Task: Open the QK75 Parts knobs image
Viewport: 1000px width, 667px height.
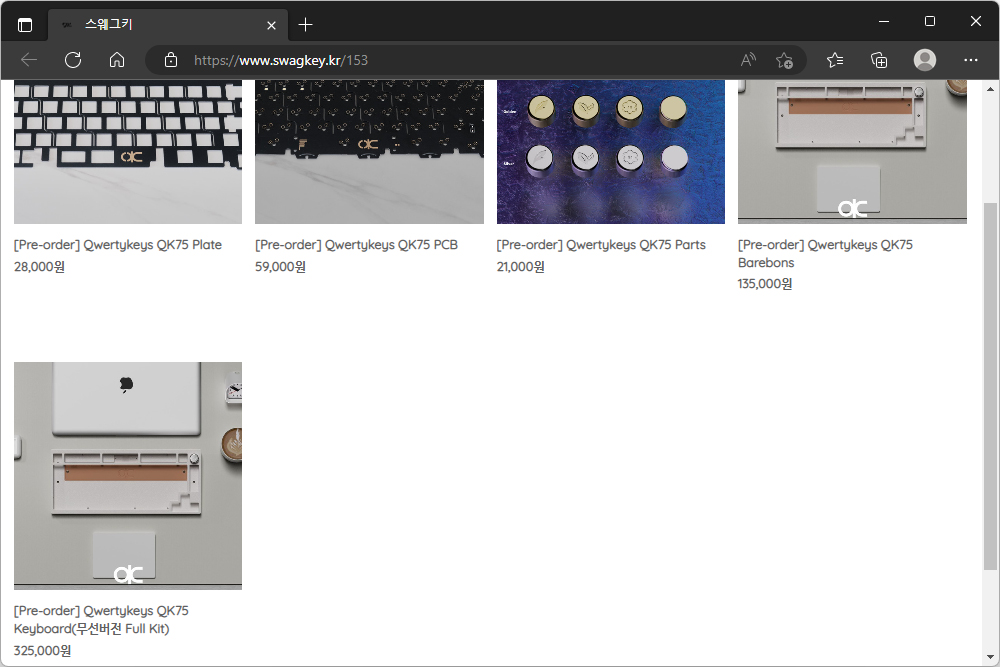Action: pos(611,152)
